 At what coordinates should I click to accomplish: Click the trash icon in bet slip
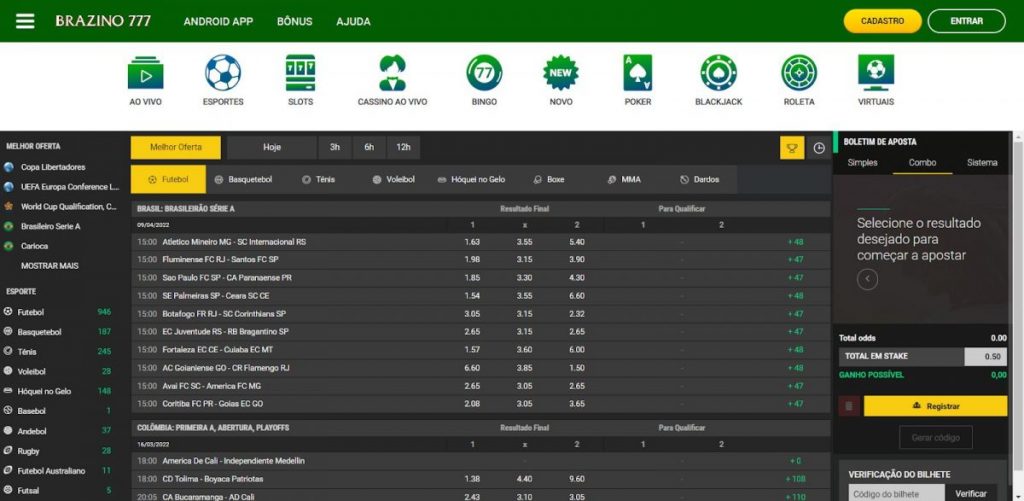pyautogui.click(x=849, y=406)
